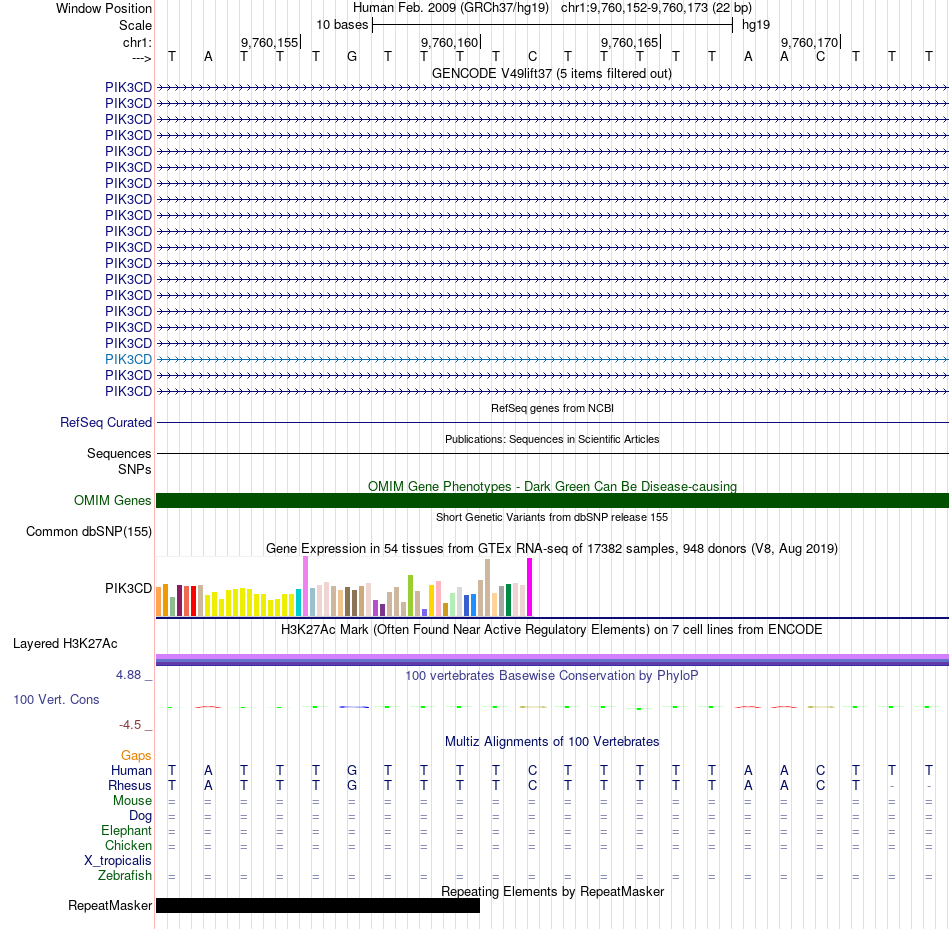Click the Layered H3K27Ac label
Screen dimensions: 950x929
pyautogui.click(x=65, y=644)
